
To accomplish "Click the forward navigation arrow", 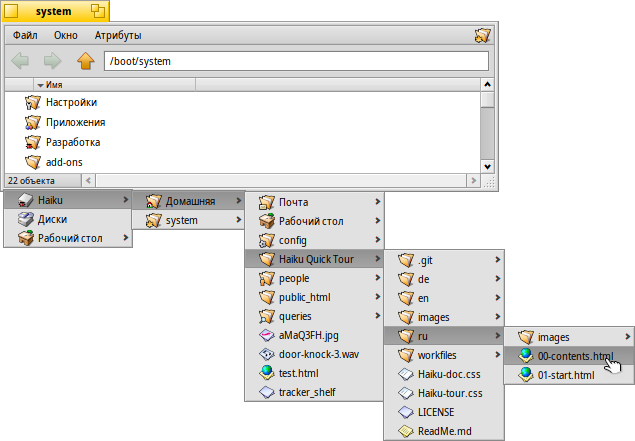I will click(x=52, y=62).
